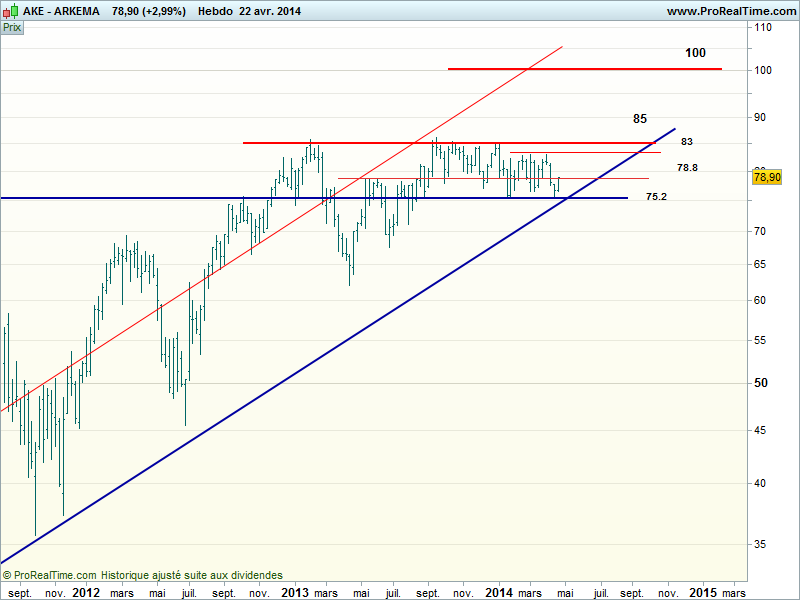
Task: Click the 83 resistance level label
Action: coord(687,142)
